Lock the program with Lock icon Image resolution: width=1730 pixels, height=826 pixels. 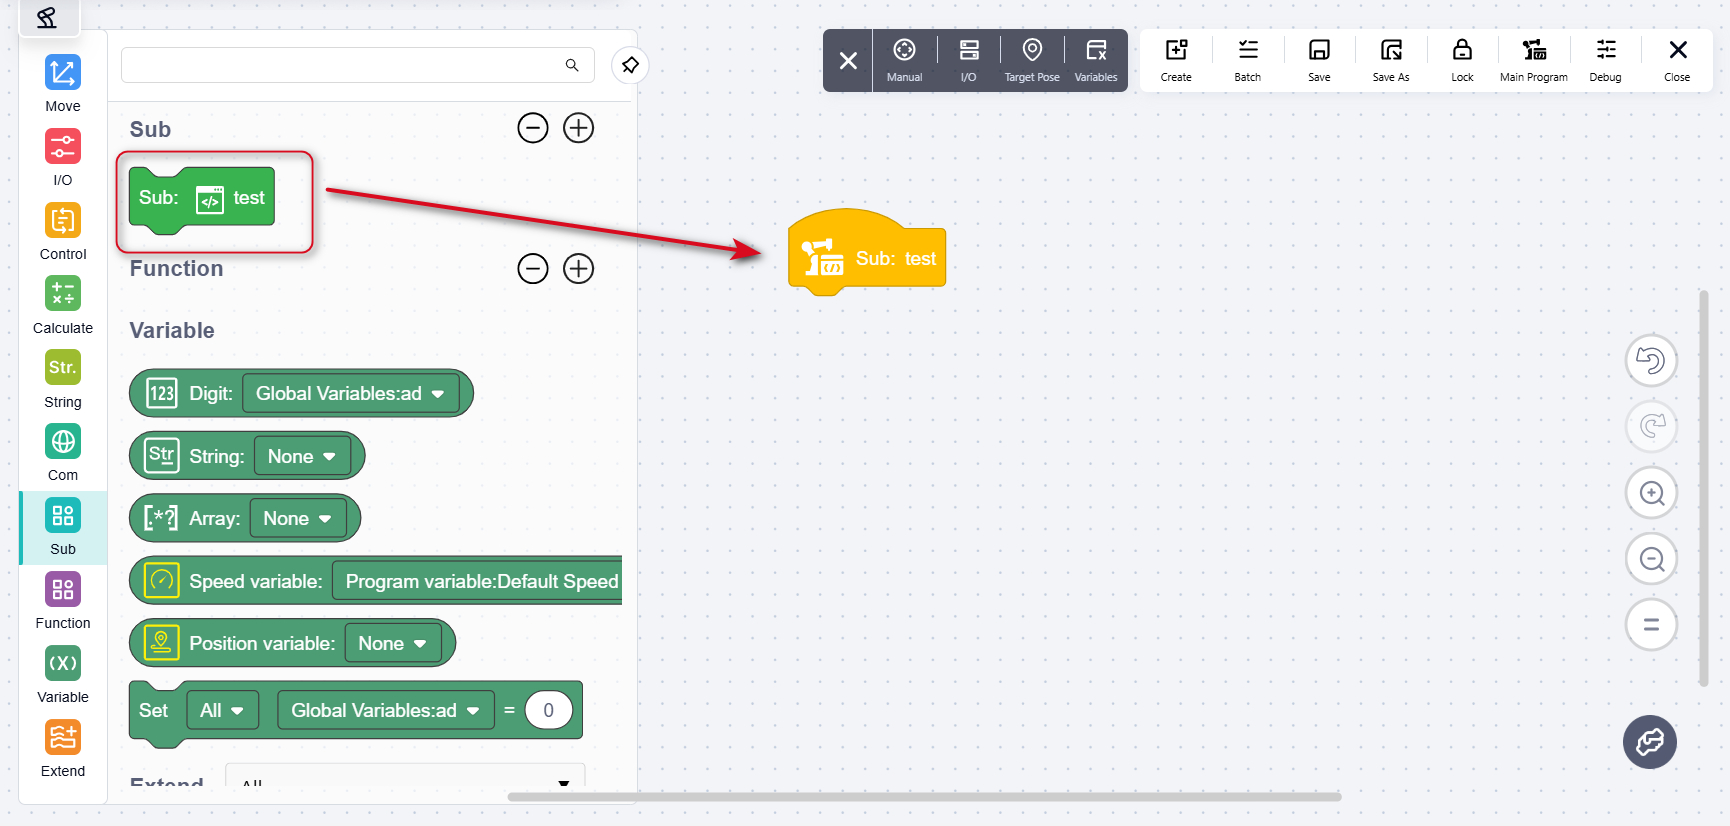coord(1462,61)
